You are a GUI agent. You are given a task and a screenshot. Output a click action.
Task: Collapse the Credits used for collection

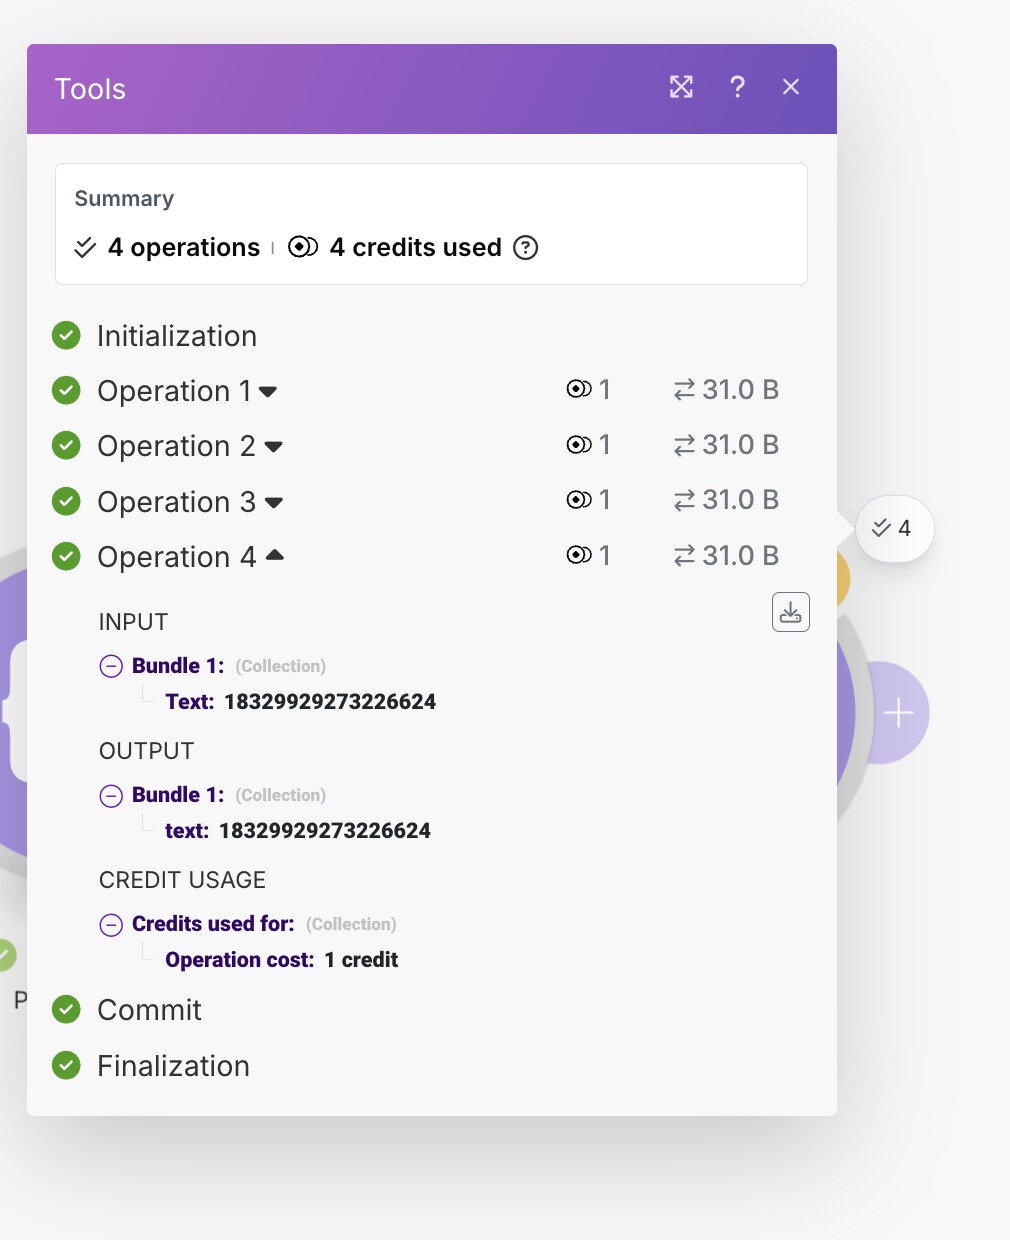[x=111, y=925]
